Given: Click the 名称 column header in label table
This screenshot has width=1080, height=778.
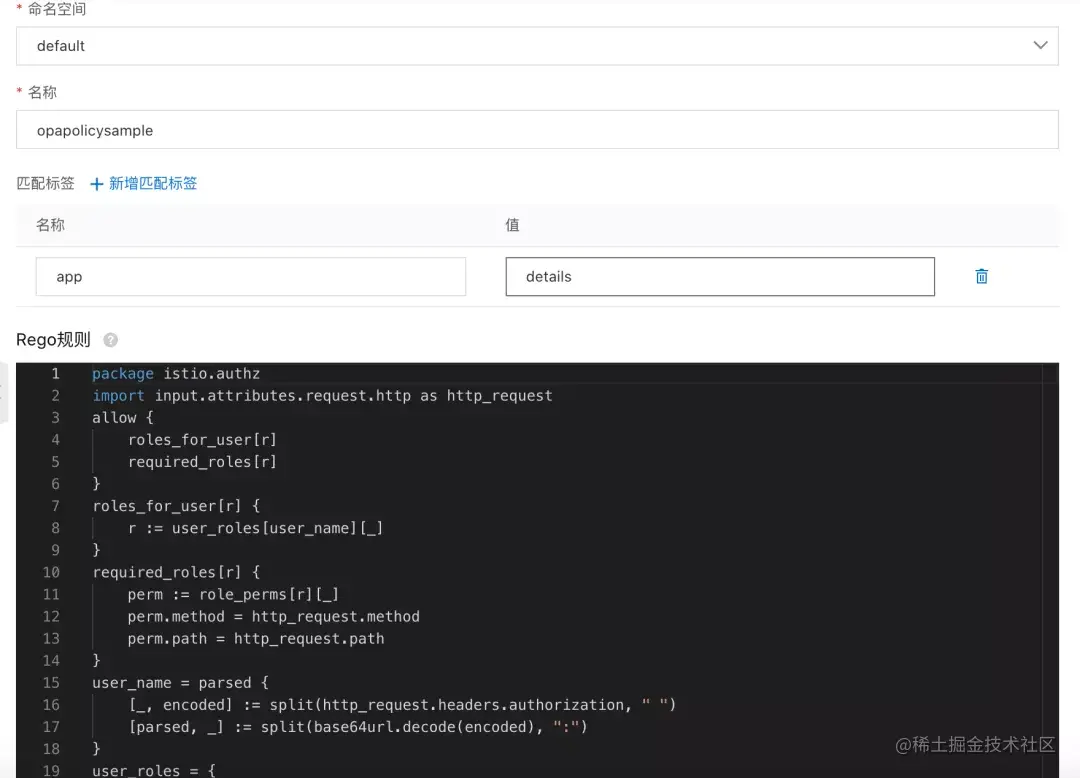Looking at the screenshot, I should pyautogui.click(x=50, y=225).
